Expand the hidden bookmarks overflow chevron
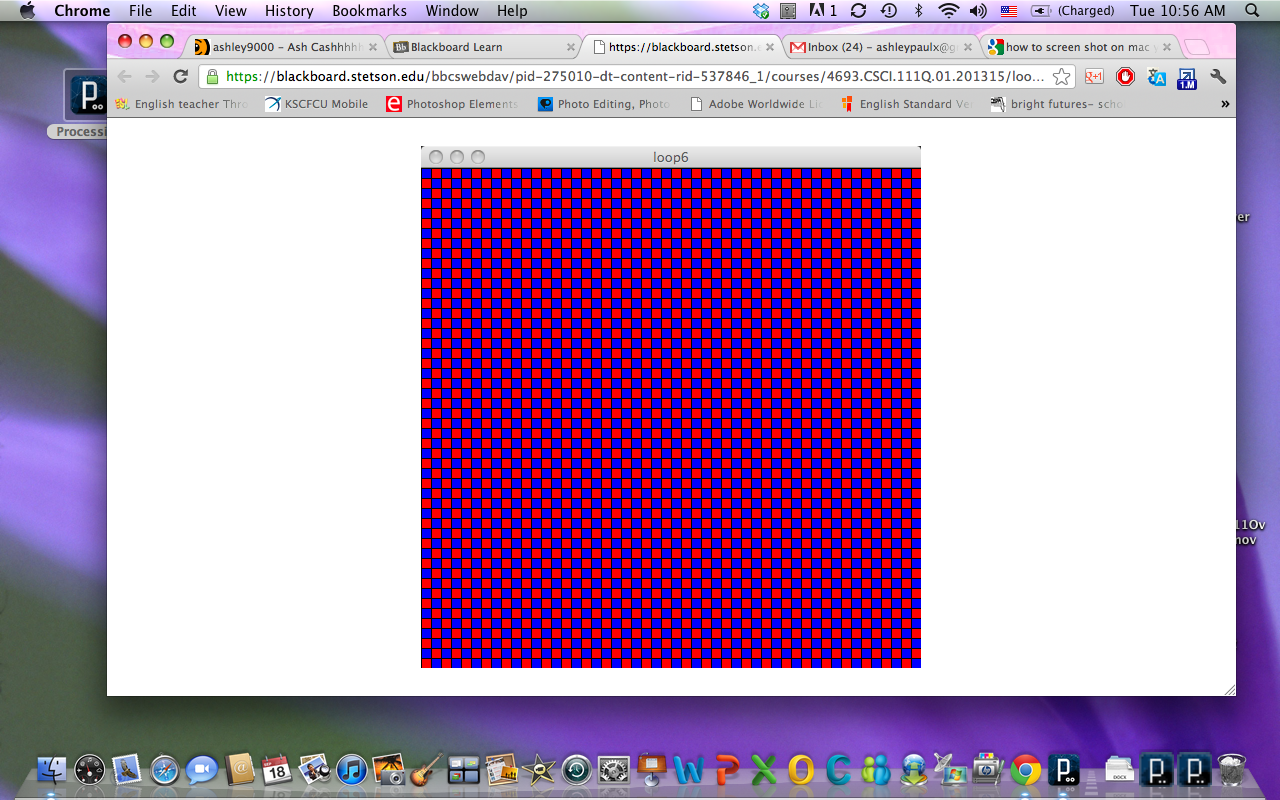Image resolution: width=1280 pixels, height=800 pixels. [x=1225, y=104]
